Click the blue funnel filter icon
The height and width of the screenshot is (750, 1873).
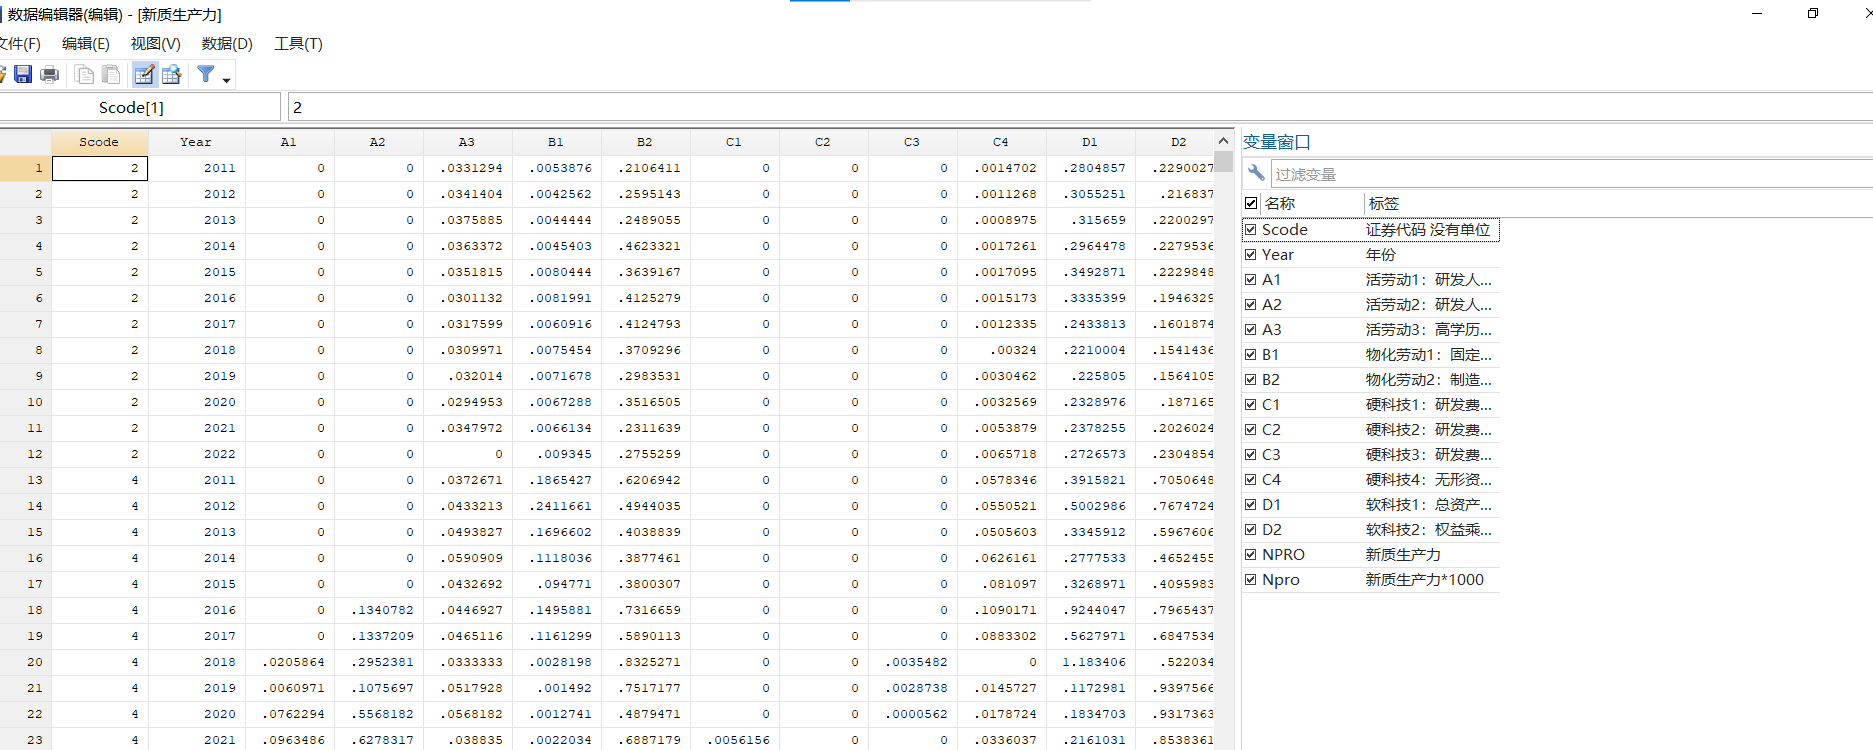(205, 74)
